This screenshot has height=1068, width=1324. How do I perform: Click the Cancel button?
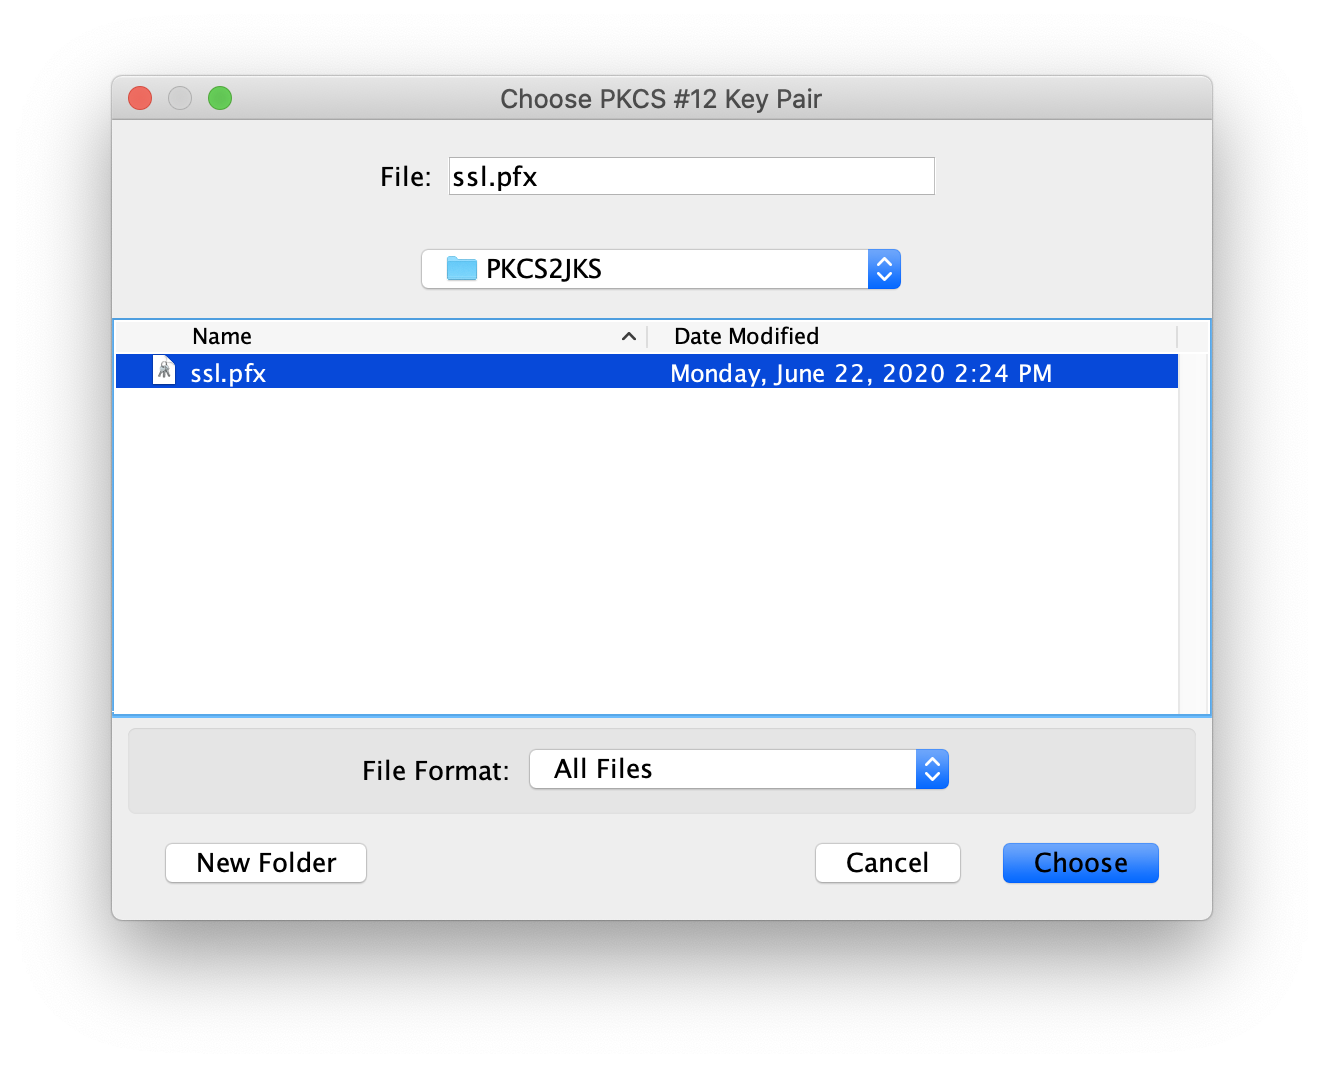[887, 863]
